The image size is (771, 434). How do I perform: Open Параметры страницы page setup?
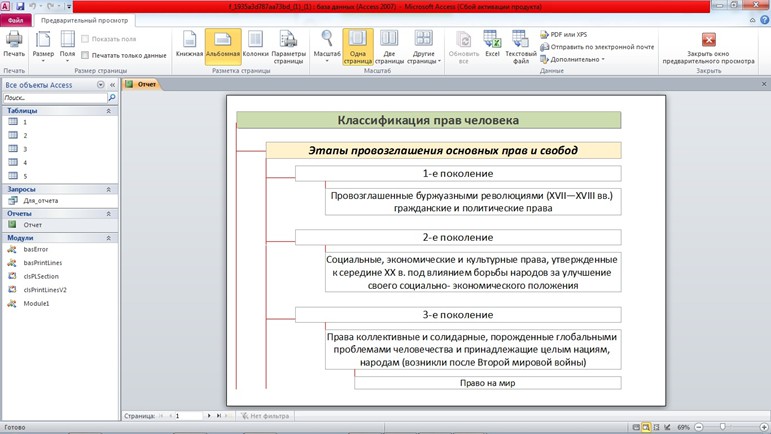click(289, 47)
